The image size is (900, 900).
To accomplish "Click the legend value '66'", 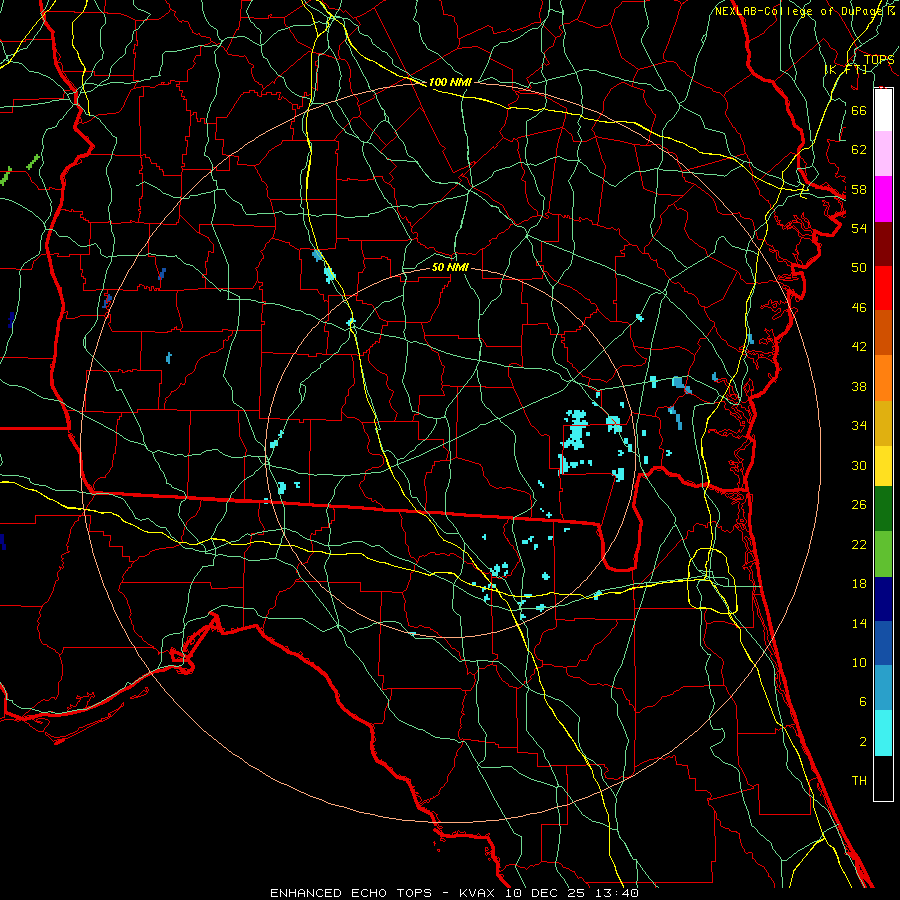I will point(859,110).
